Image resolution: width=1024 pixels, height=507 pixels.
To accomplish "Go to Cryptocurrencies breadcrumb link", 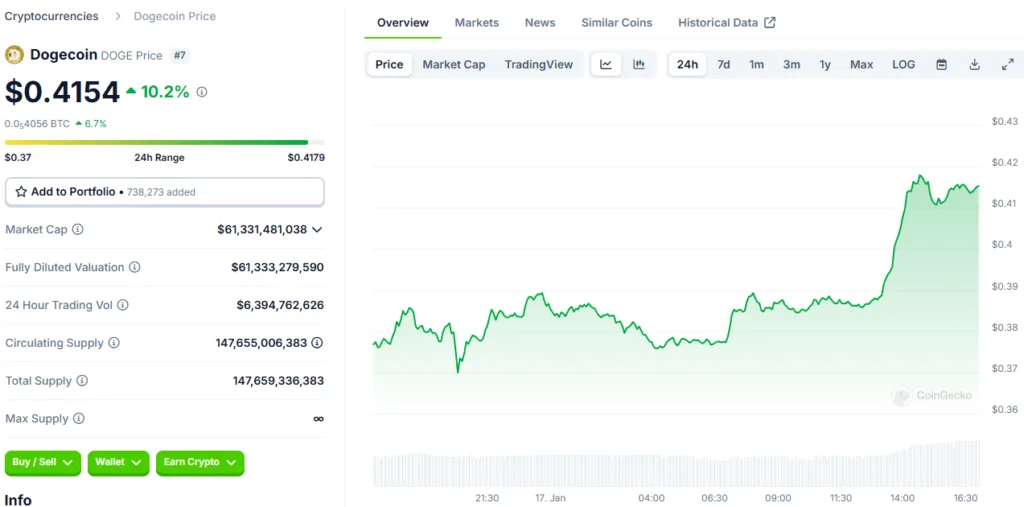I will (x=52, y=16).
